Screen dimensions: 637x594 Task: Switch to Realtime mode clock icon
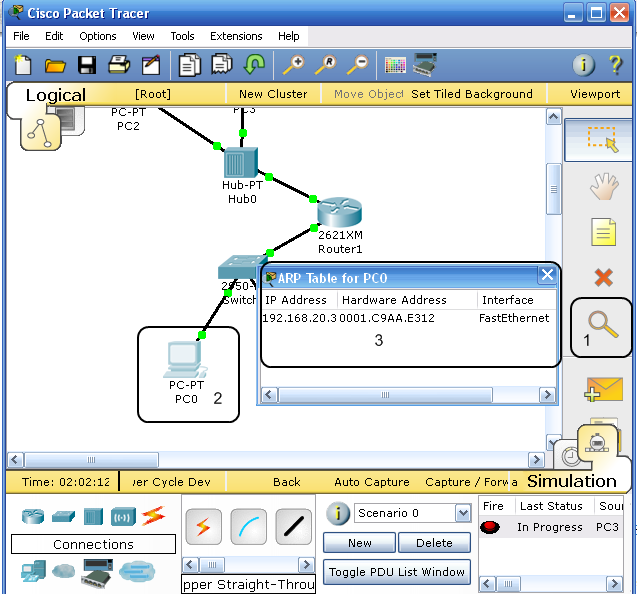pos(570,456)
